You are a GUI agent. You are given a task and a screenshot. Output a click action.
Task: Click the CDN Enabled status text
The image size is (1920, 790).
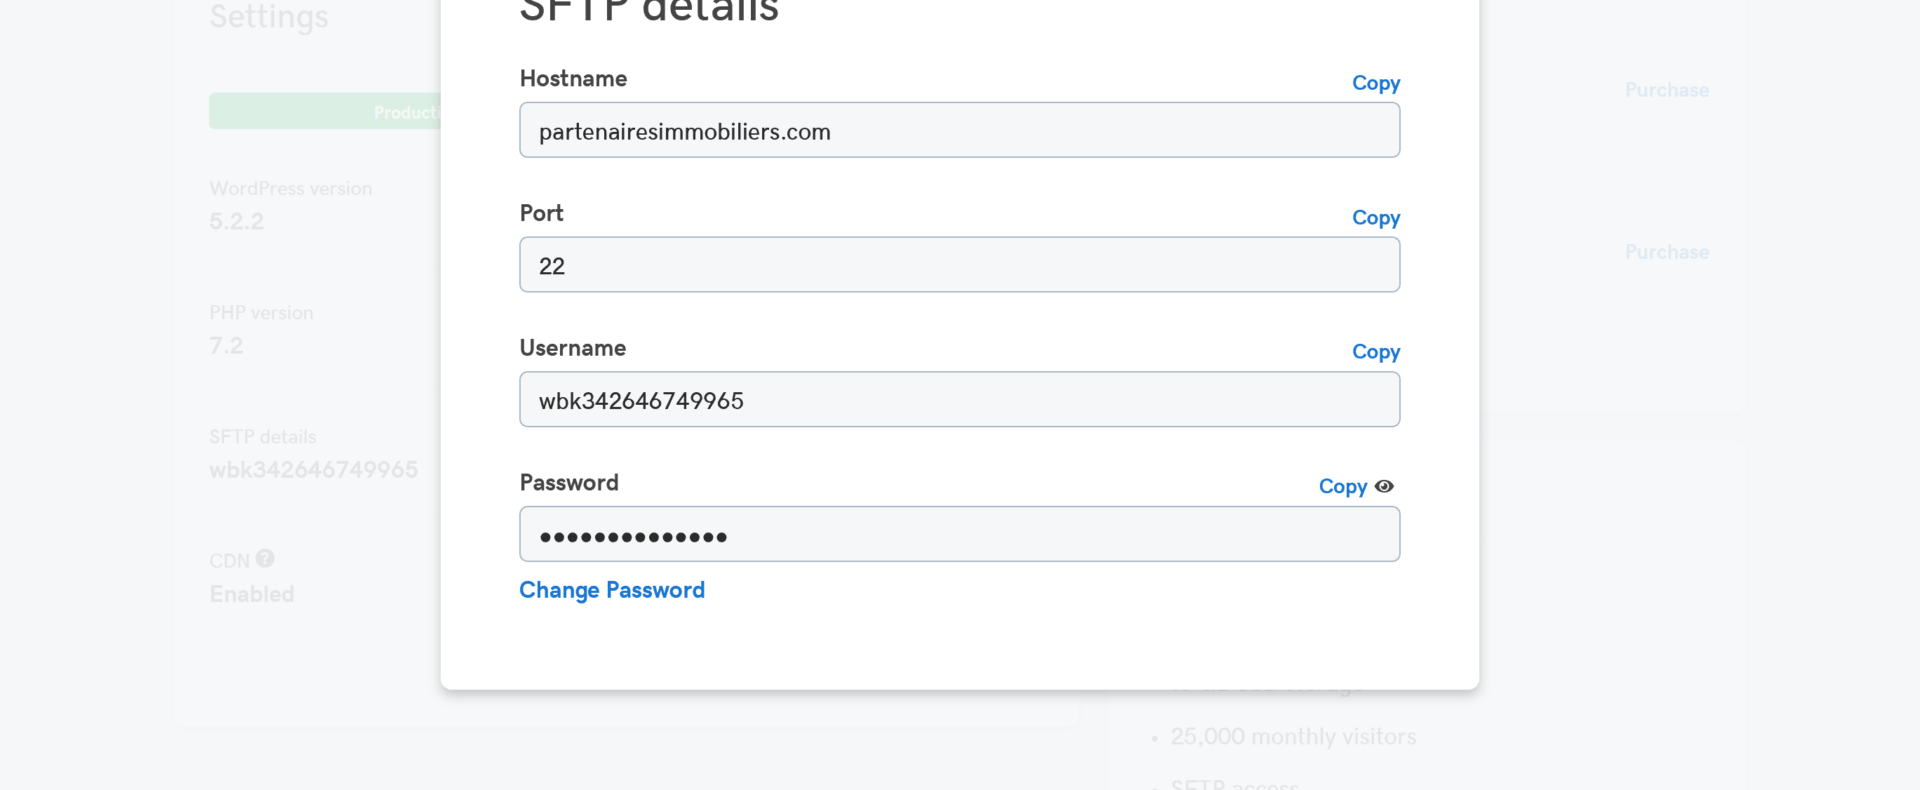pos(252,594)
